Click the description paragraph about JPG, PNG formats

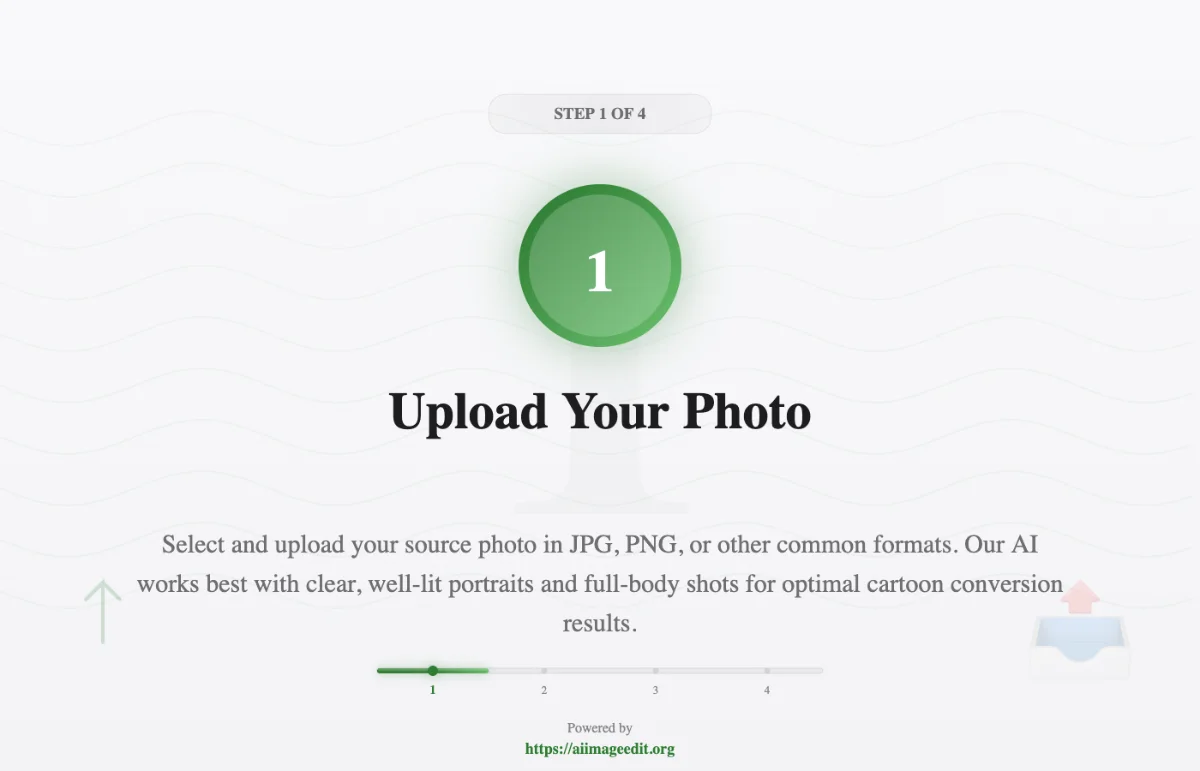pos(600,584)
